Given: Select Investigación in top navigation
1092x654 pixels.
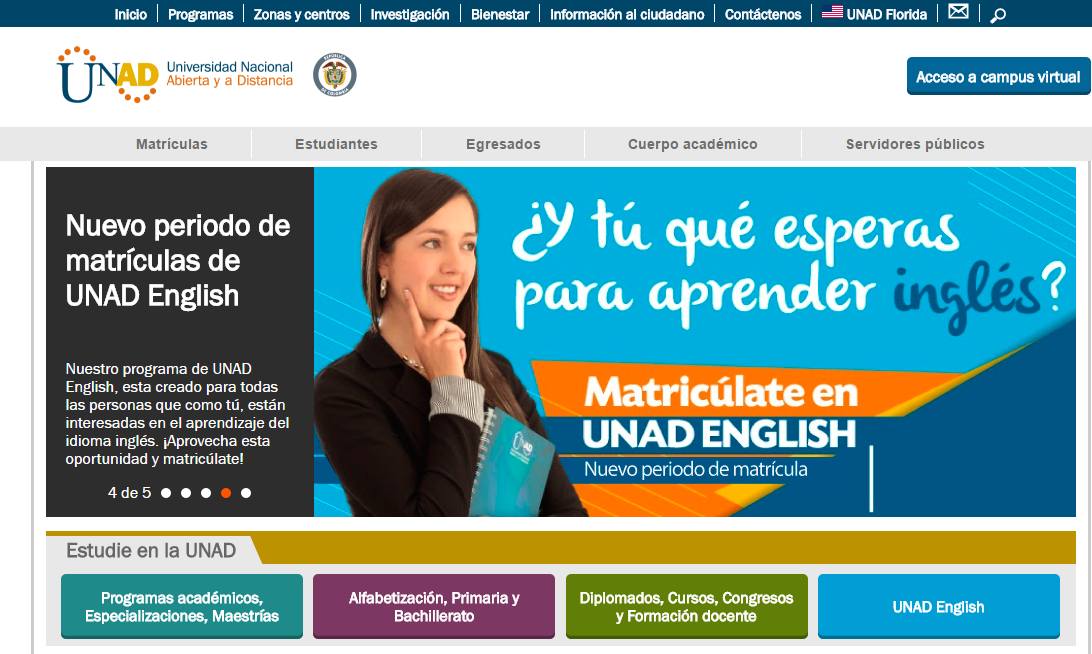Looking at the screenshot, I should tap(410, 14).
